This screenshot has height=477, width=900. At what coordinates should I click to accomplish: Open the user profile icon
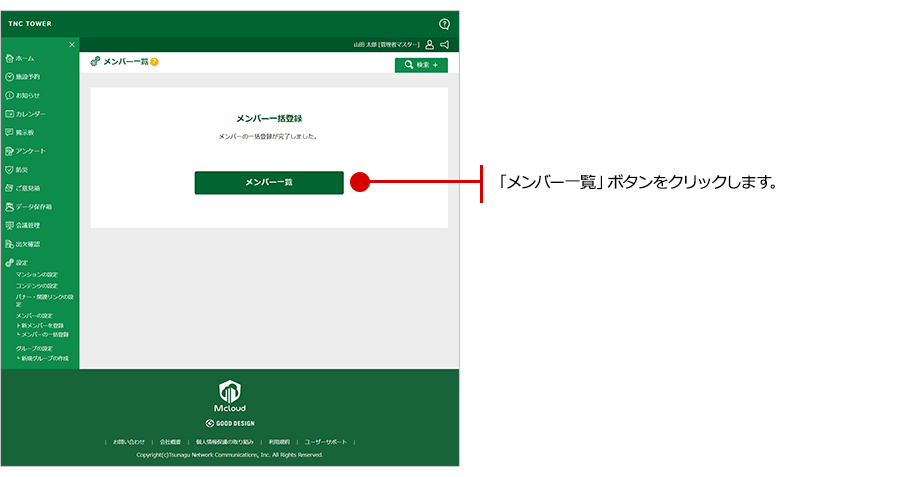[x=429, y=45]
